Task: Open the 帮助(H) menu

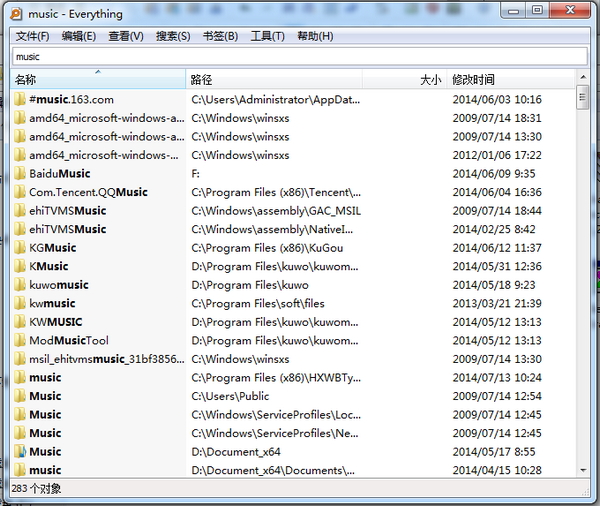Action: point(315,37)
